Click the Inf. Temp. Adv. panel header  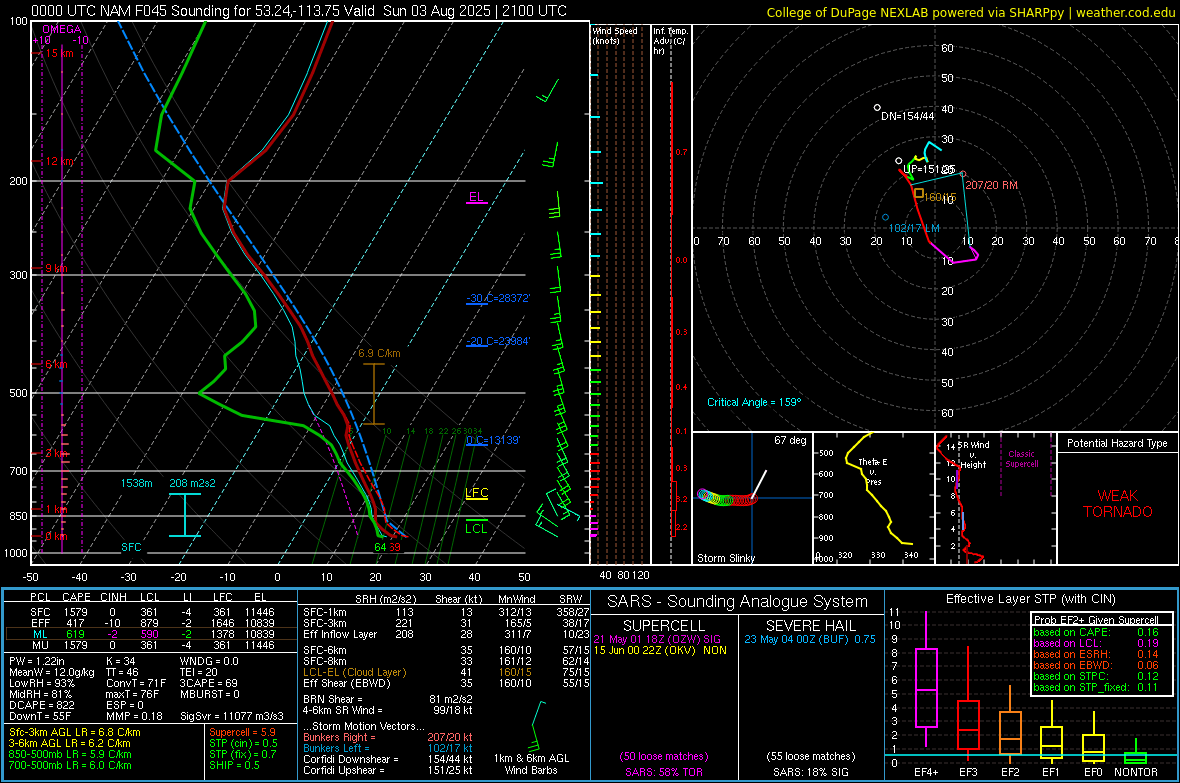point(671,41)
